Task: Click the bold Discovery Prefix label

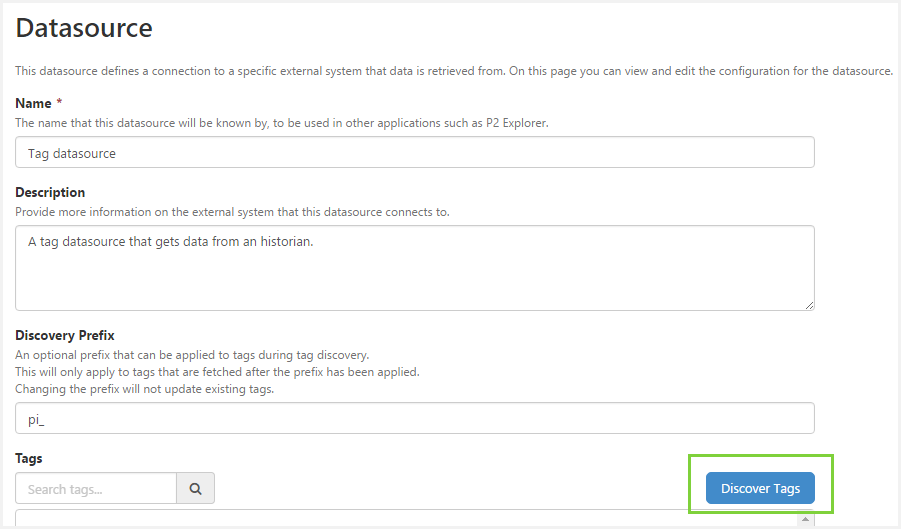Action: pos(64,335)
